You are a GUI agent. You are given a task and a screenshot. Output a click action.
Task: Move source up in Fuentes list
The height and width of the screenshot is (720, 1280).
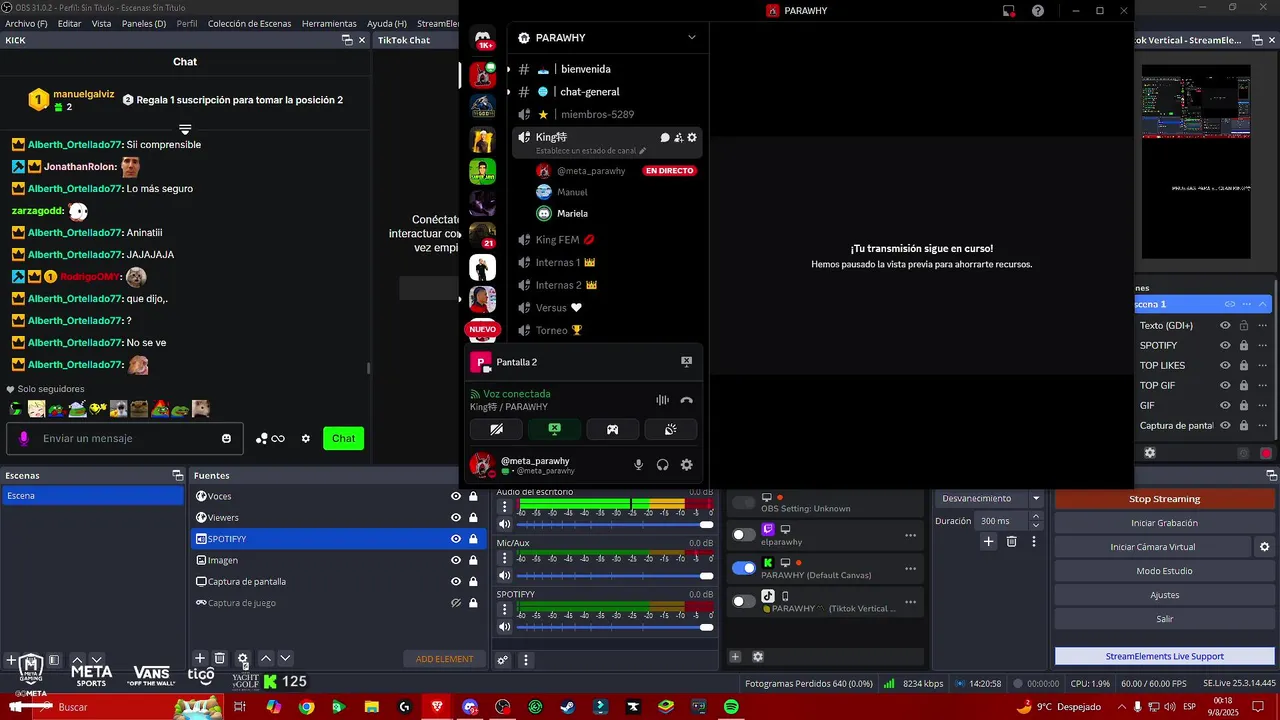point(266,658)
